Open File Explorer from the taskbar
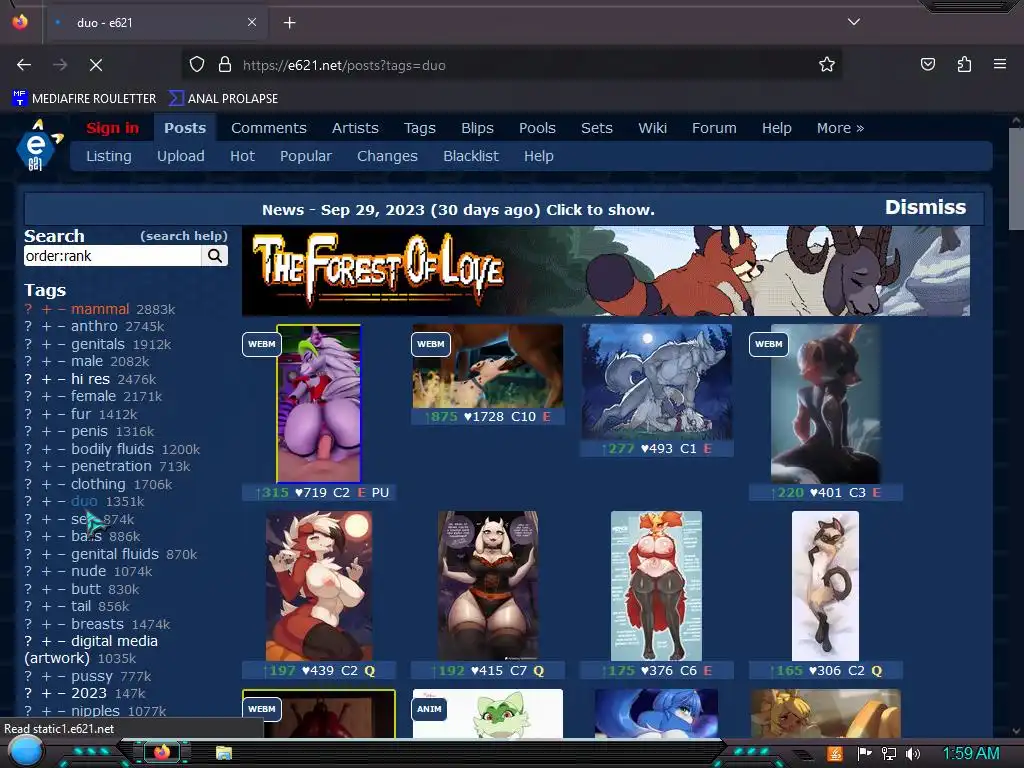 click(x=224, y=753)
